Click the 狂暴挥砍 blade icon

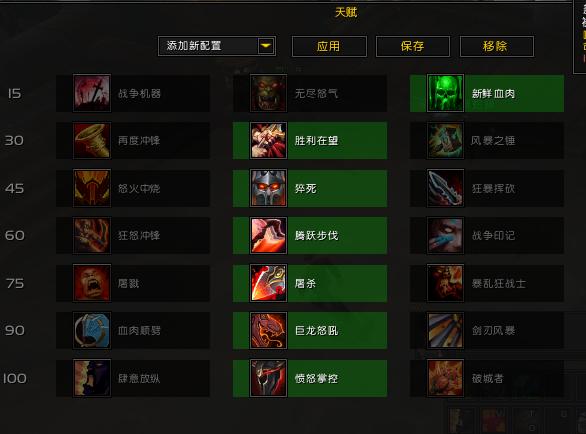coord(445,188)
